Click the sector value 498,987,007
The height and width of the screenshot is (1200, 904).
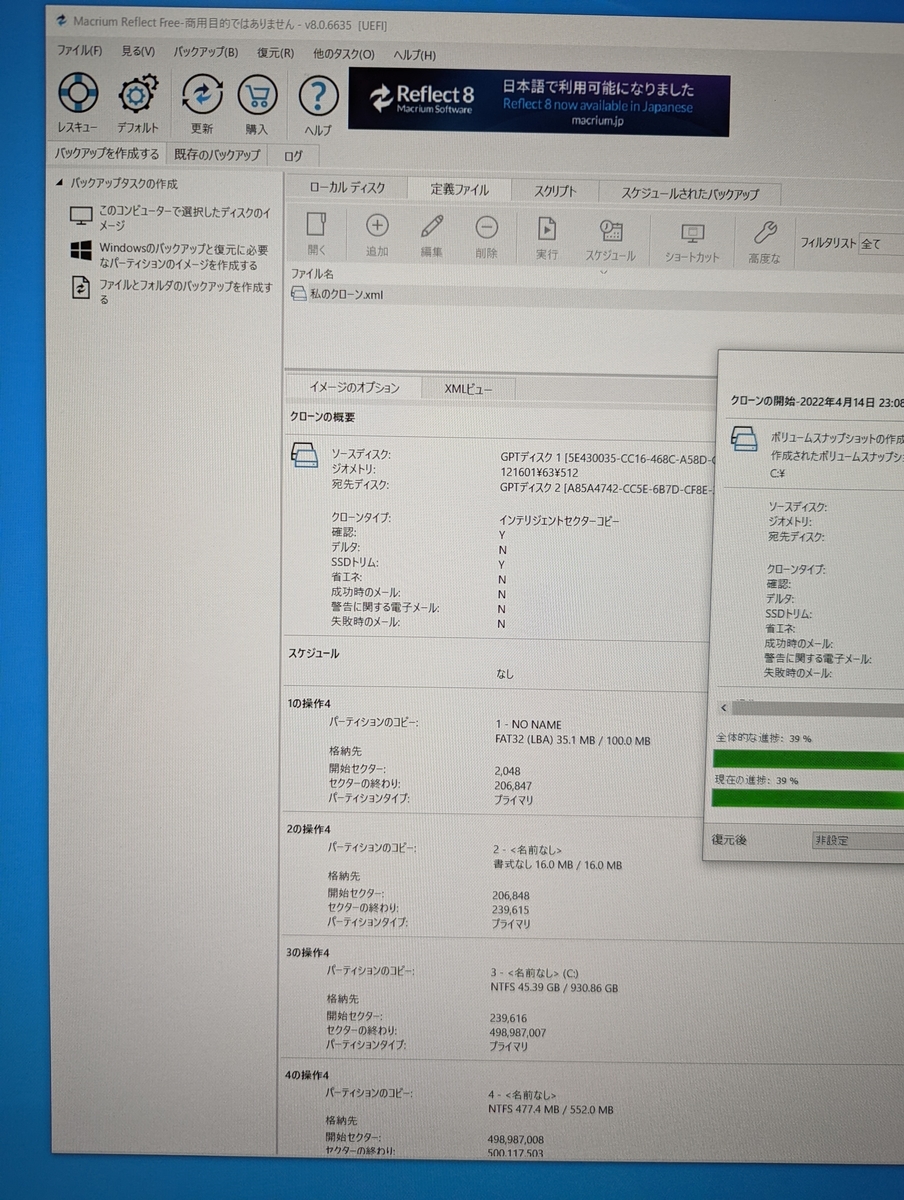520,1033
